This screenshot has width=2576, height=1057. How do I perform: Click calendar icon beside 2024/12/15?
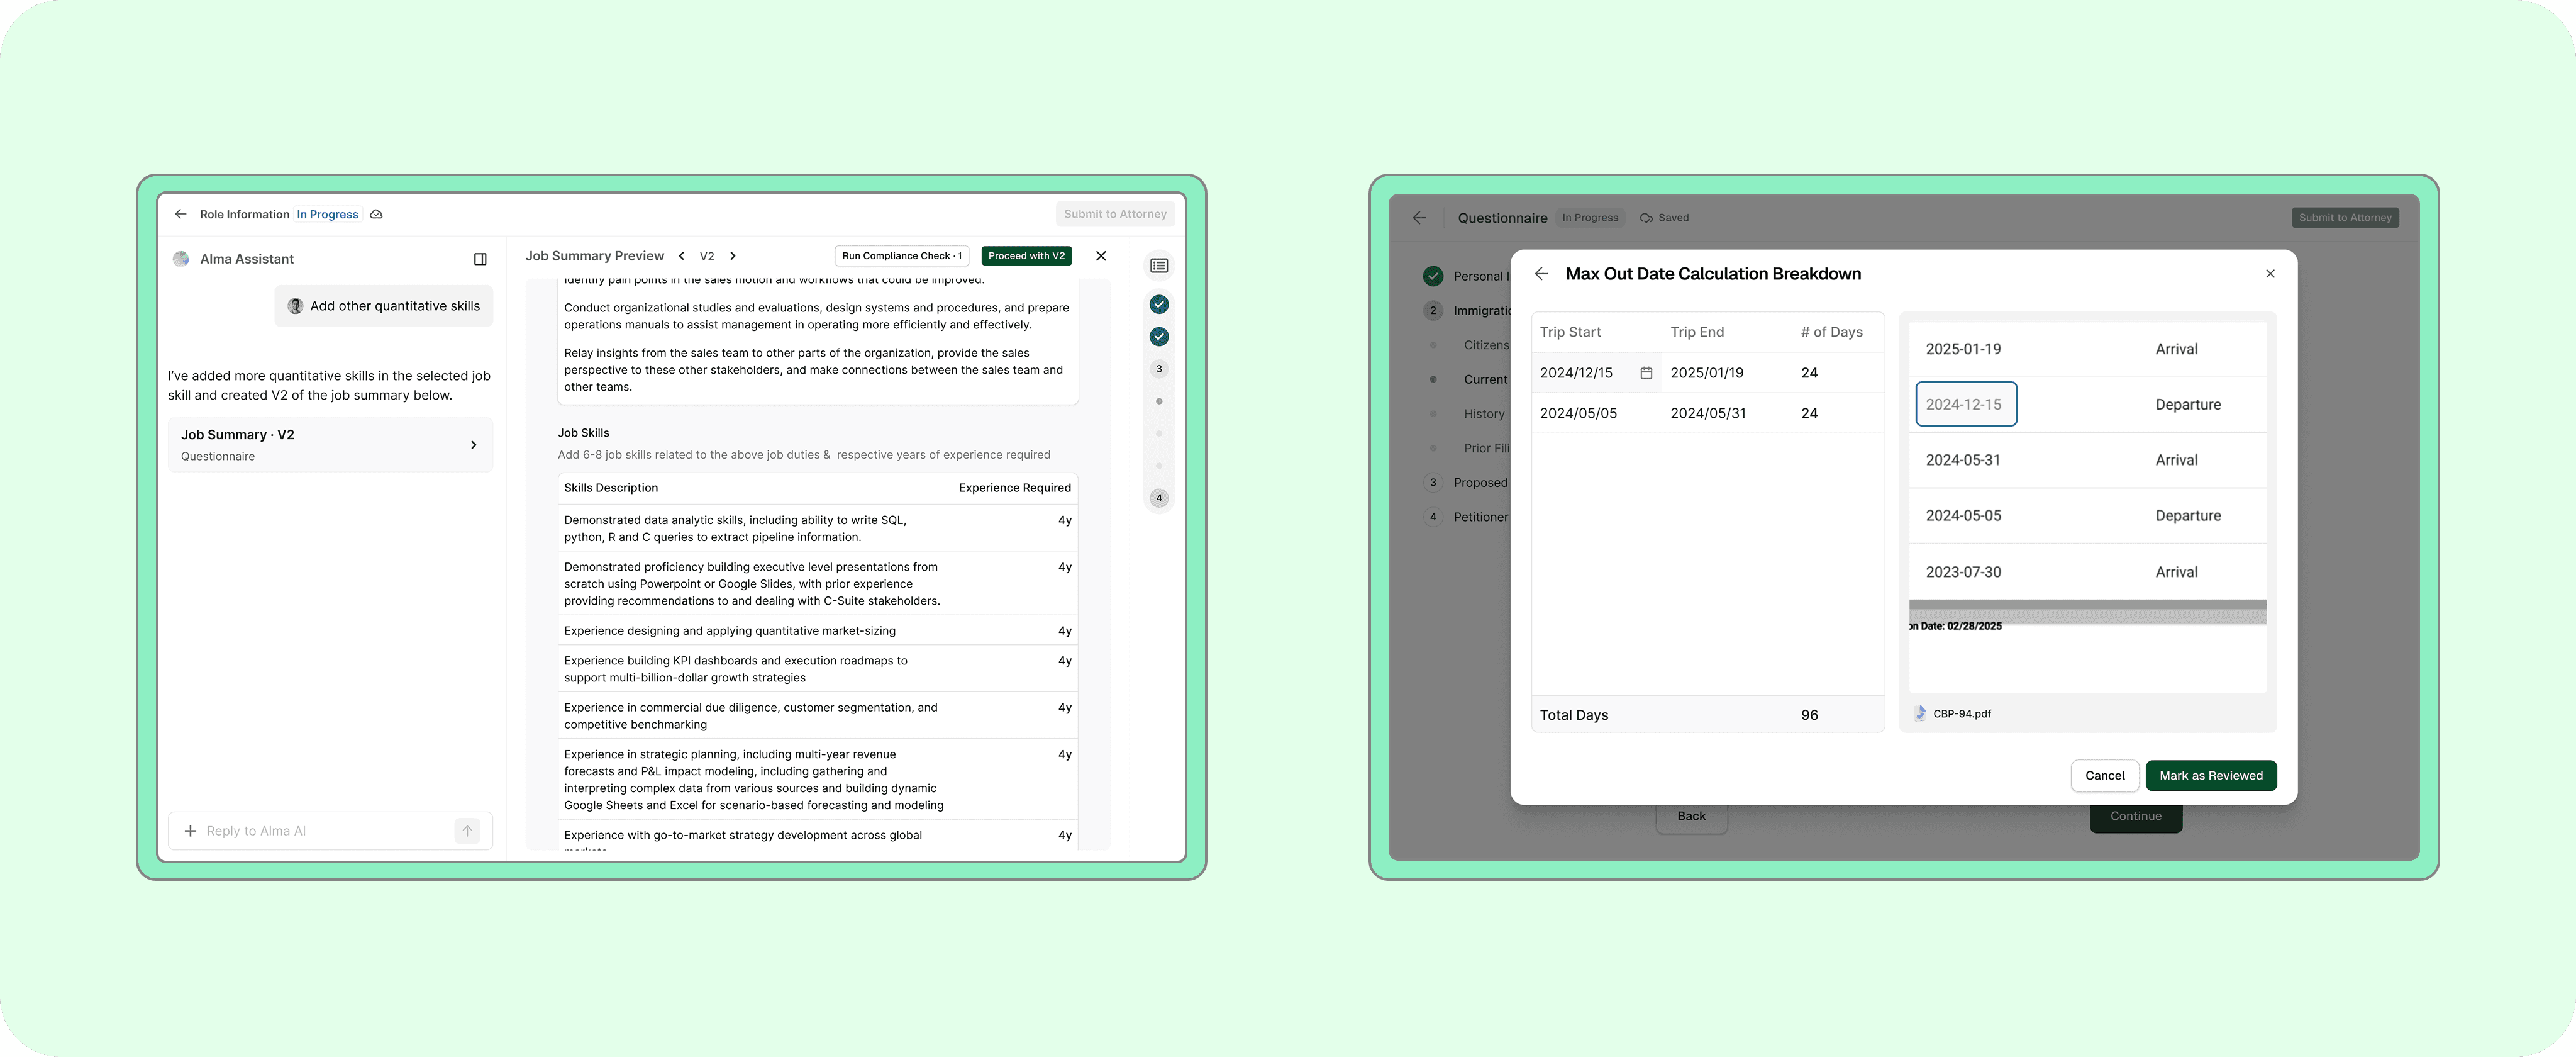coord(1646,373)
